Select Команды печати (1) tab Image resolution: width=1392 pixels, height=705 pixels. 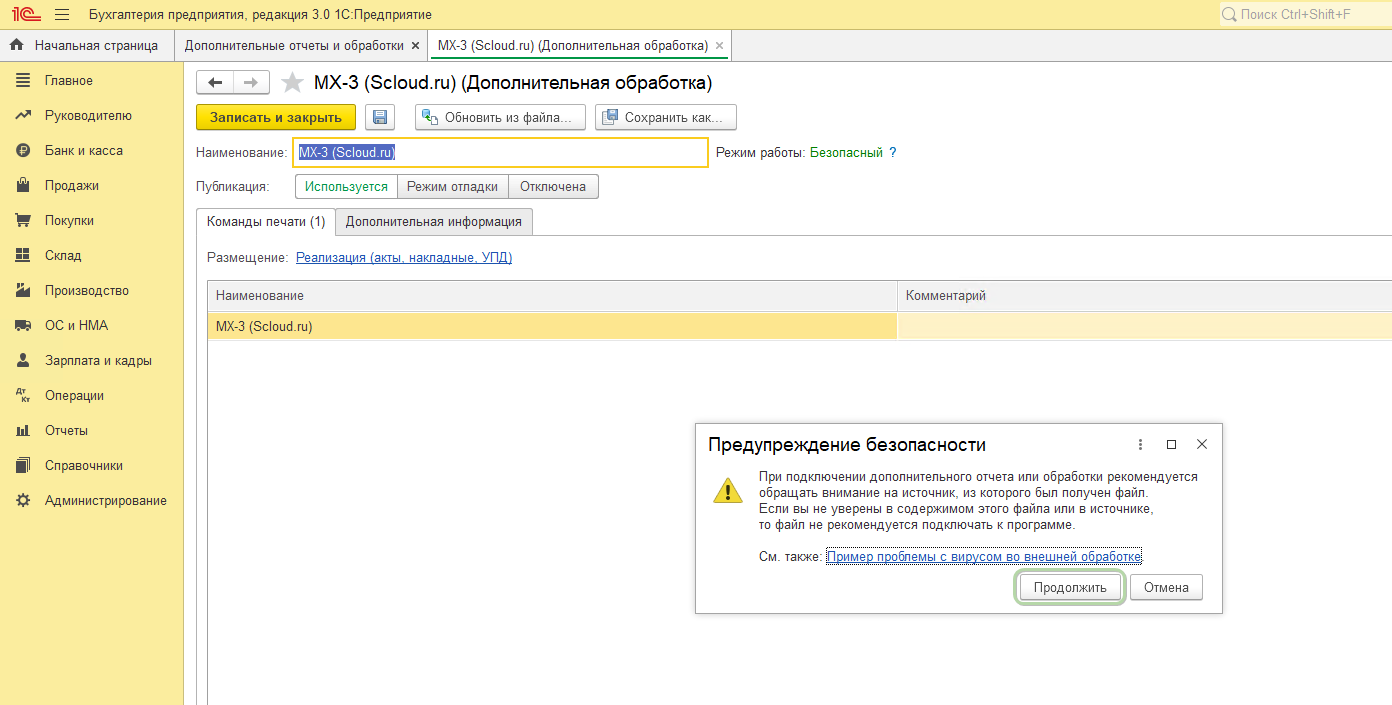[265, 222]
